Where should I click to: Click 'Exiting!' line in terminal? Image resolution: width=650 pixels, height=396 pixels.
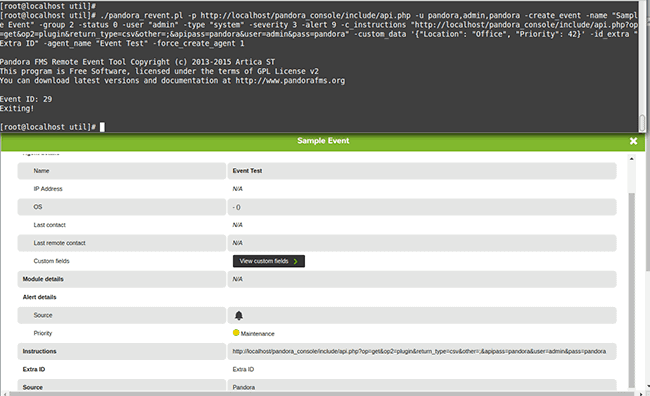tap(17, 108)
